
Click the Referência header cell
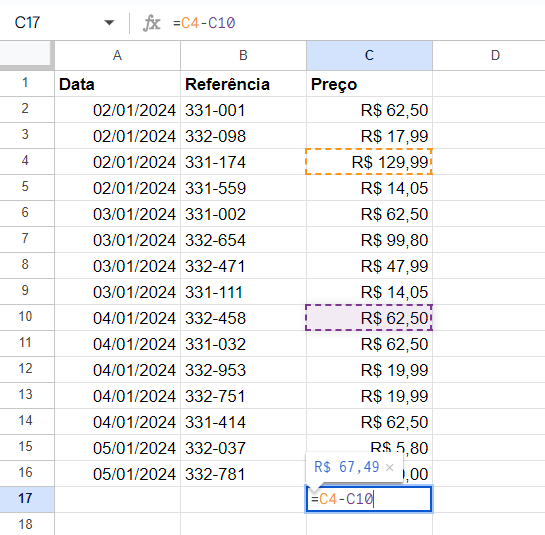click(x=243, y=84)
